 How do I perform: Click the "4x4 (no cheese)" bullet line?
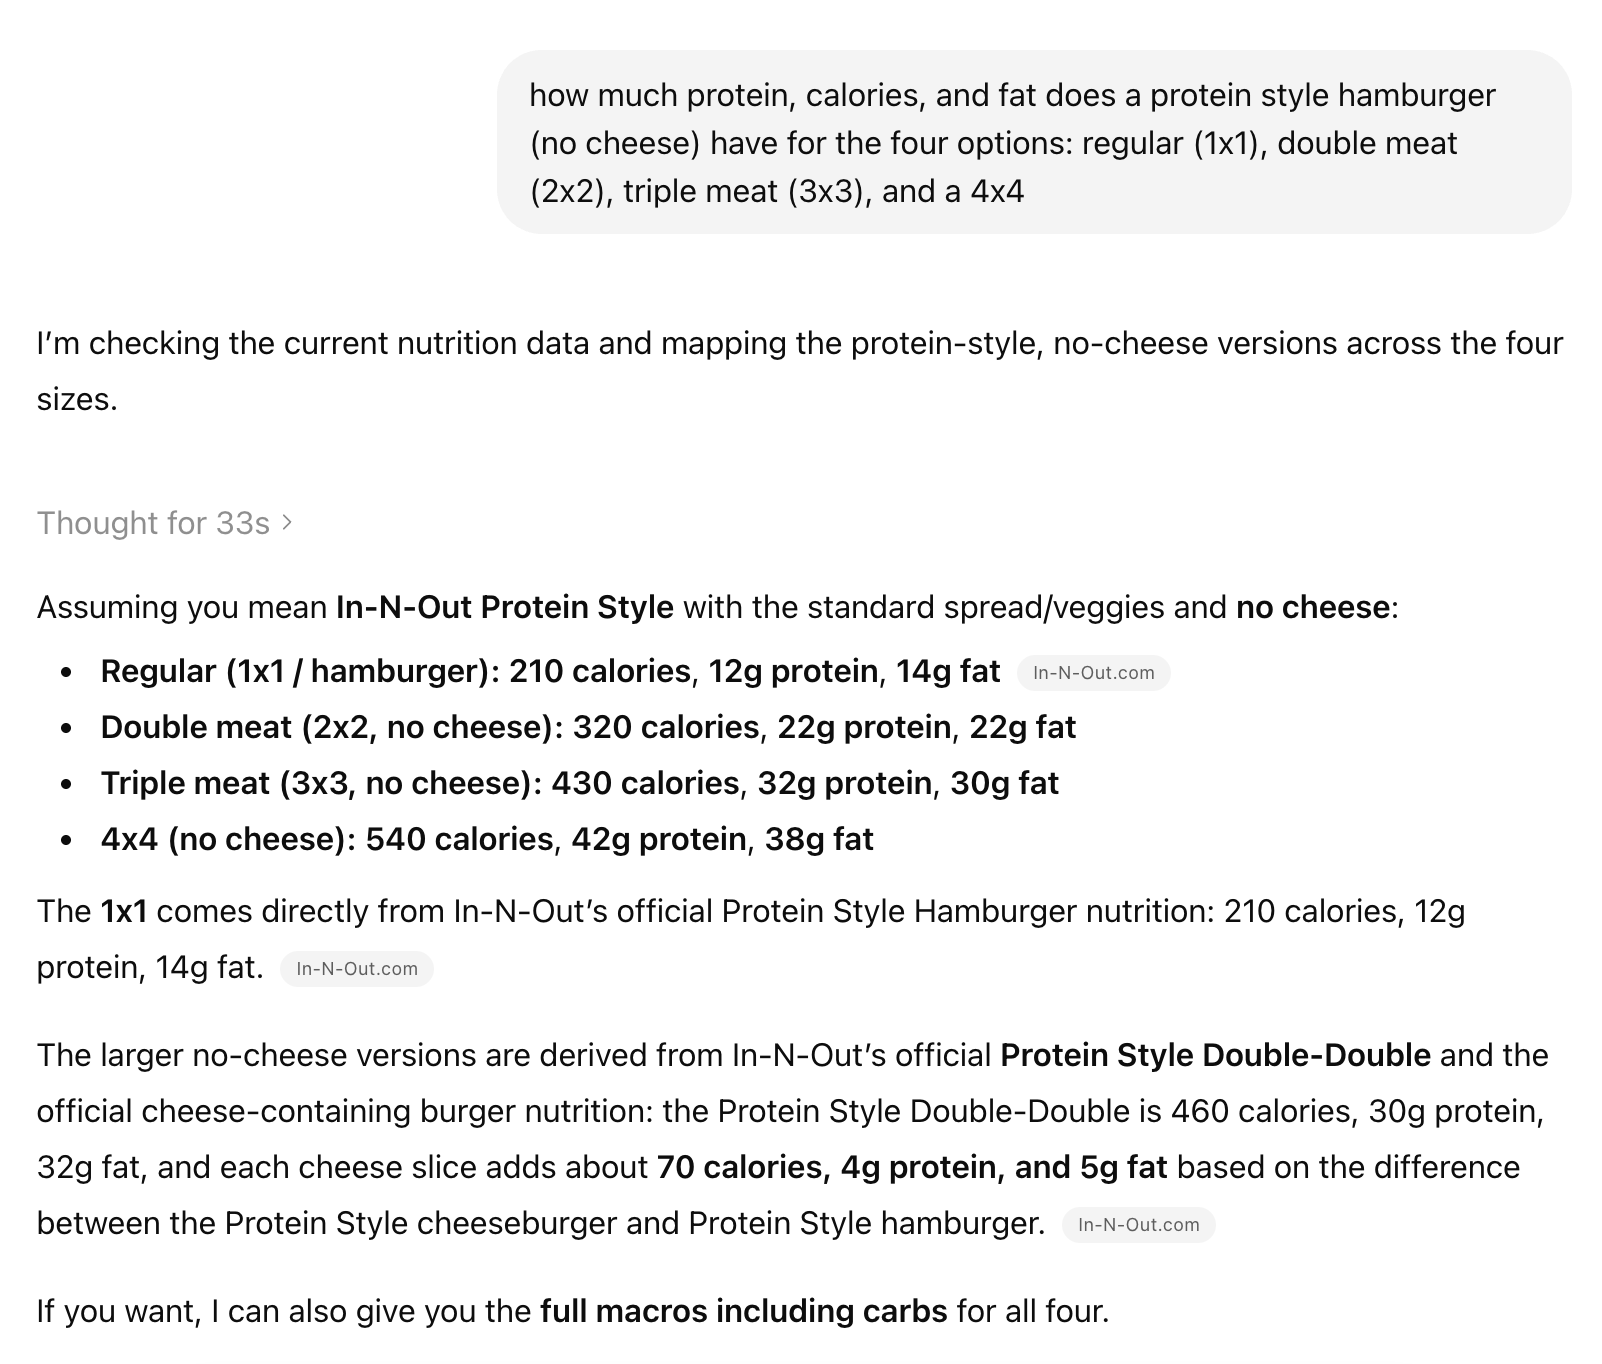[x=486, y=839]
